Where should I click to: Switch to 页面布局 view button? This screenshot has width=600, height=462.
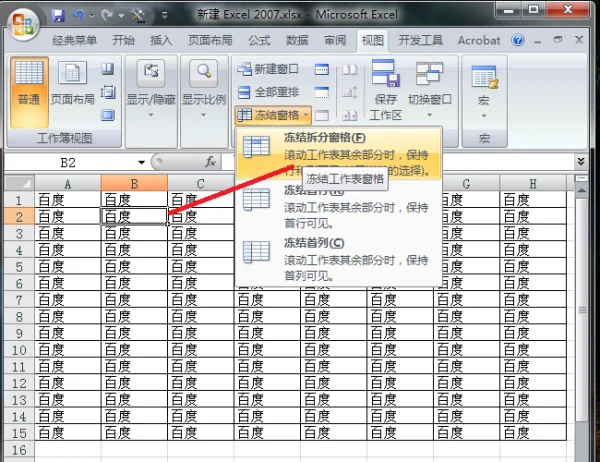click(72, 83)
